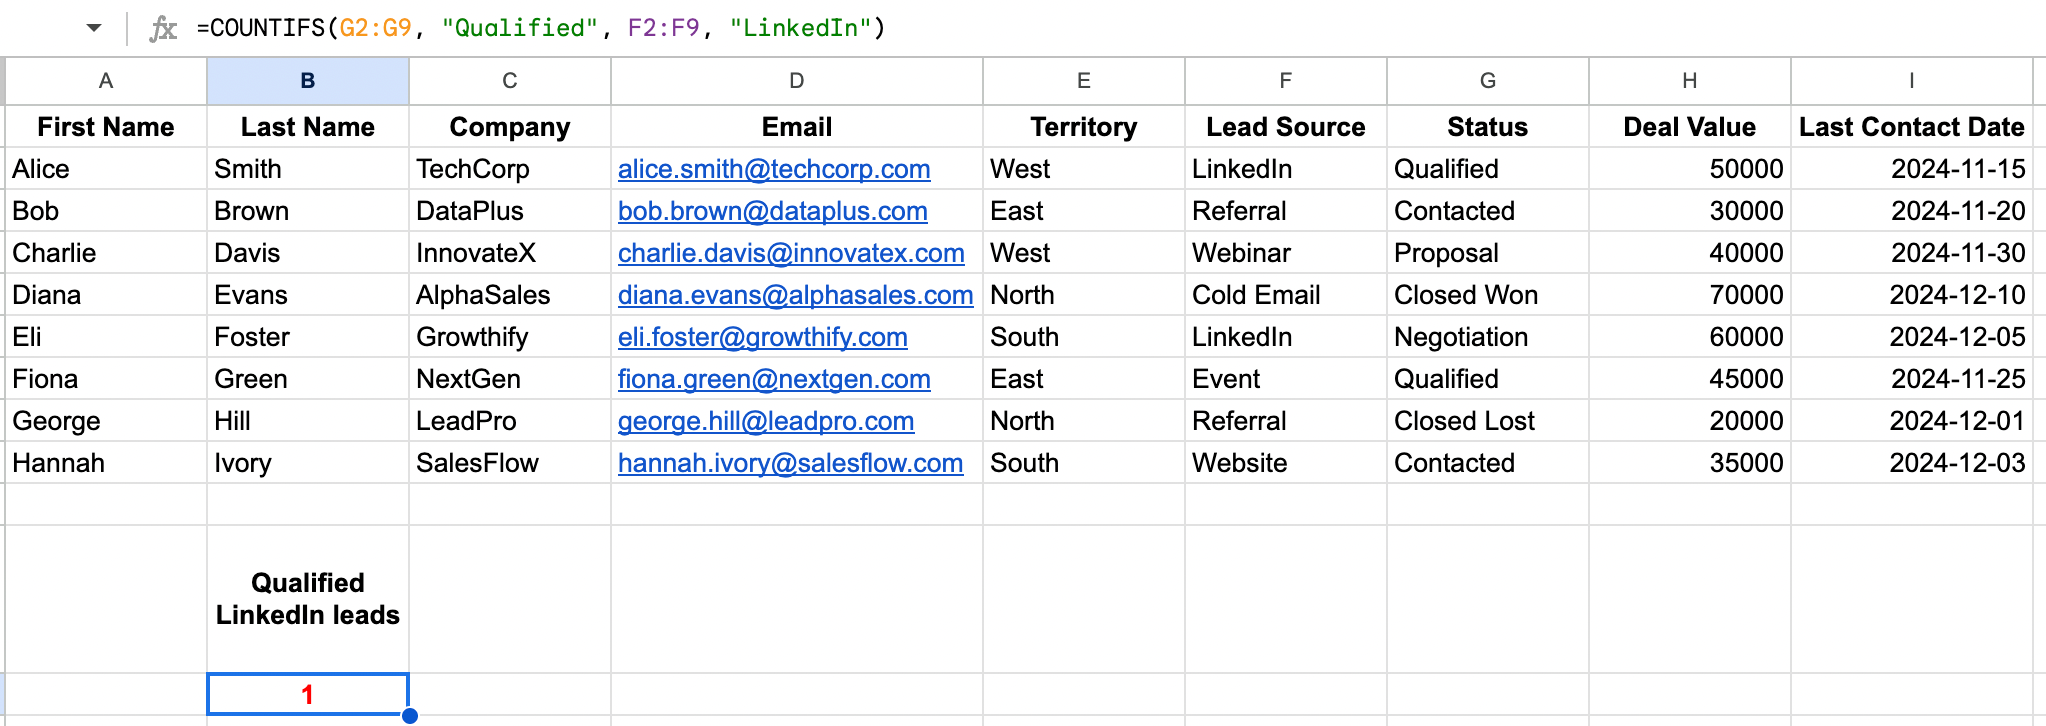The width and height of the screenshot is (2046, 726).
Task: Click the result cell showing red 1
Action: tap(307, 694)
